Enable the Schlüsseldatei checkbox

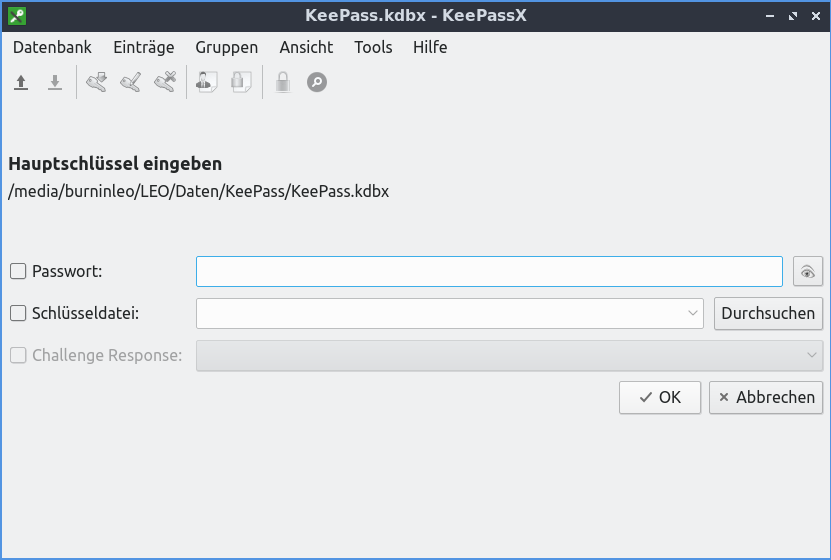click(18, 313)
